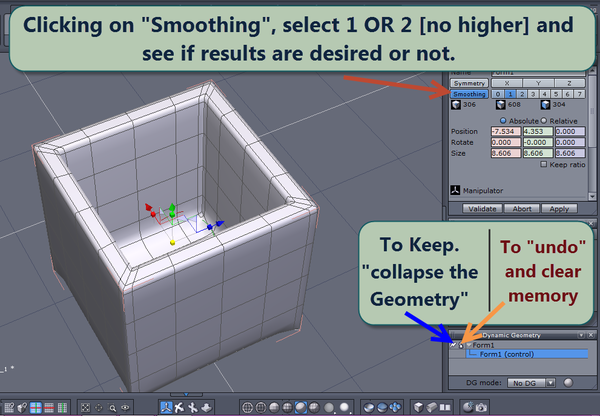Click the points count cube icon next to 306
Image resolution: width=600 pixels, height=416 pixels.
(456, 104)
